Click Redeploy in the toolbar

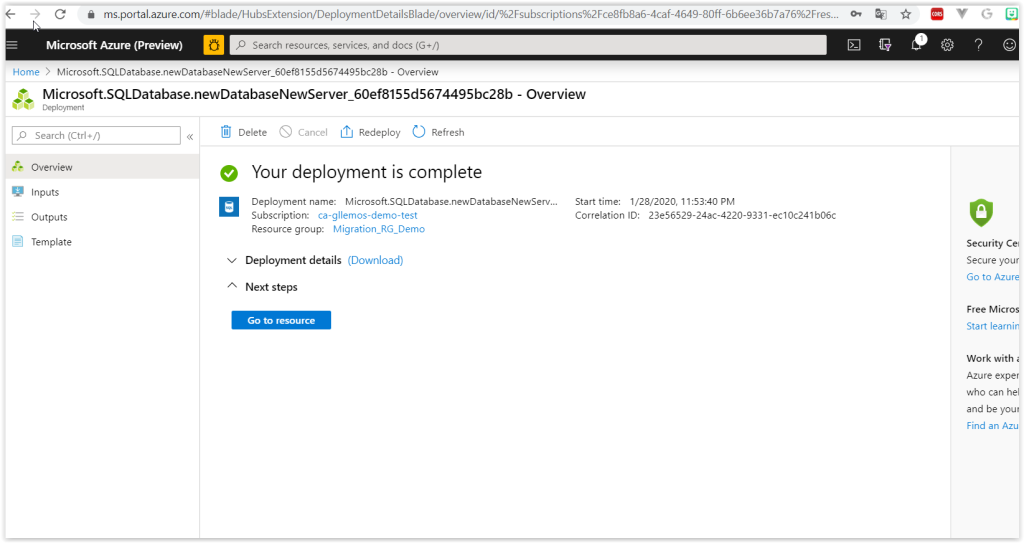coord(370,132)
